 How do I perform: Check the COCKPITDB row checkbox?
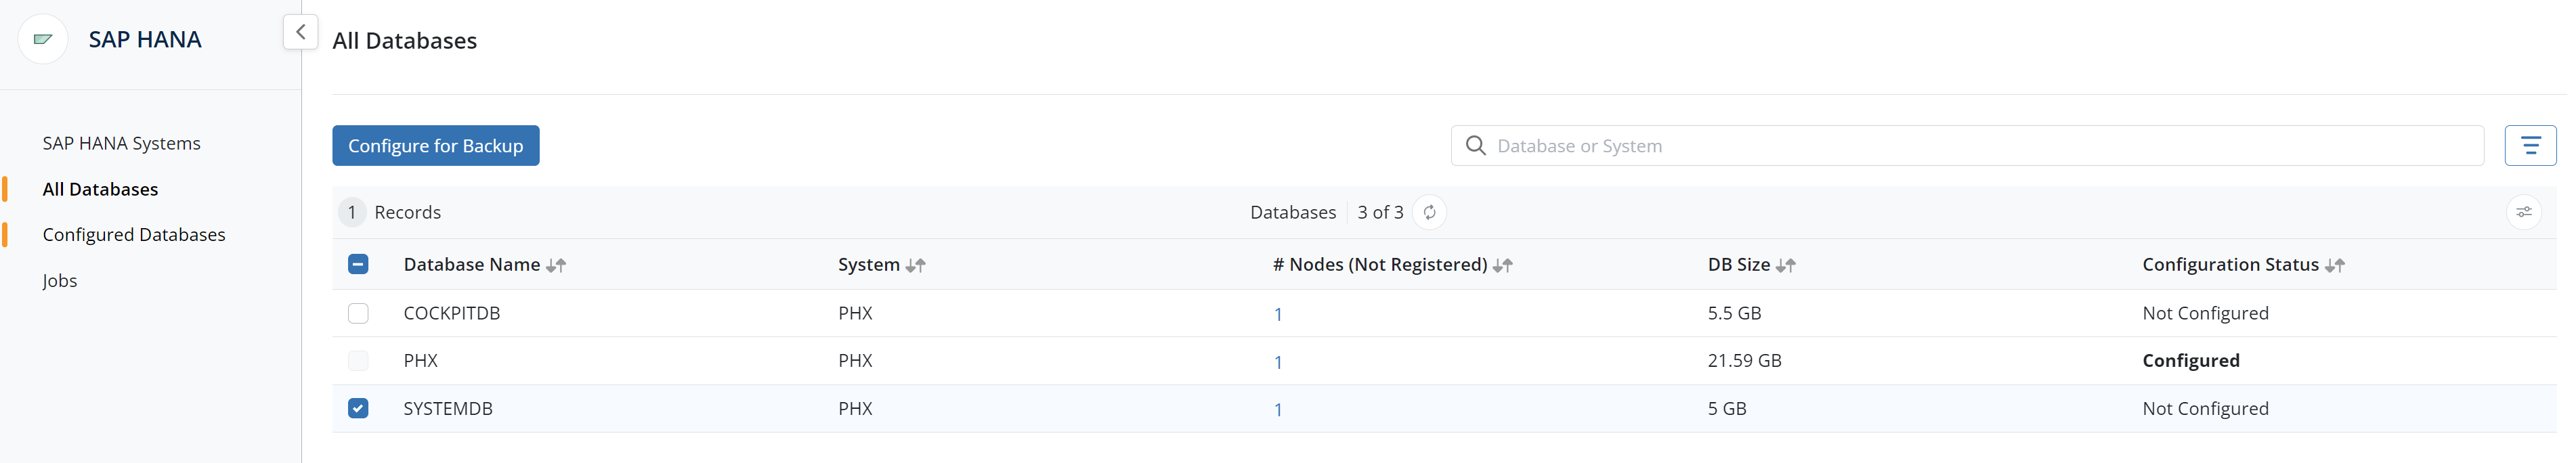click(358, 313)
